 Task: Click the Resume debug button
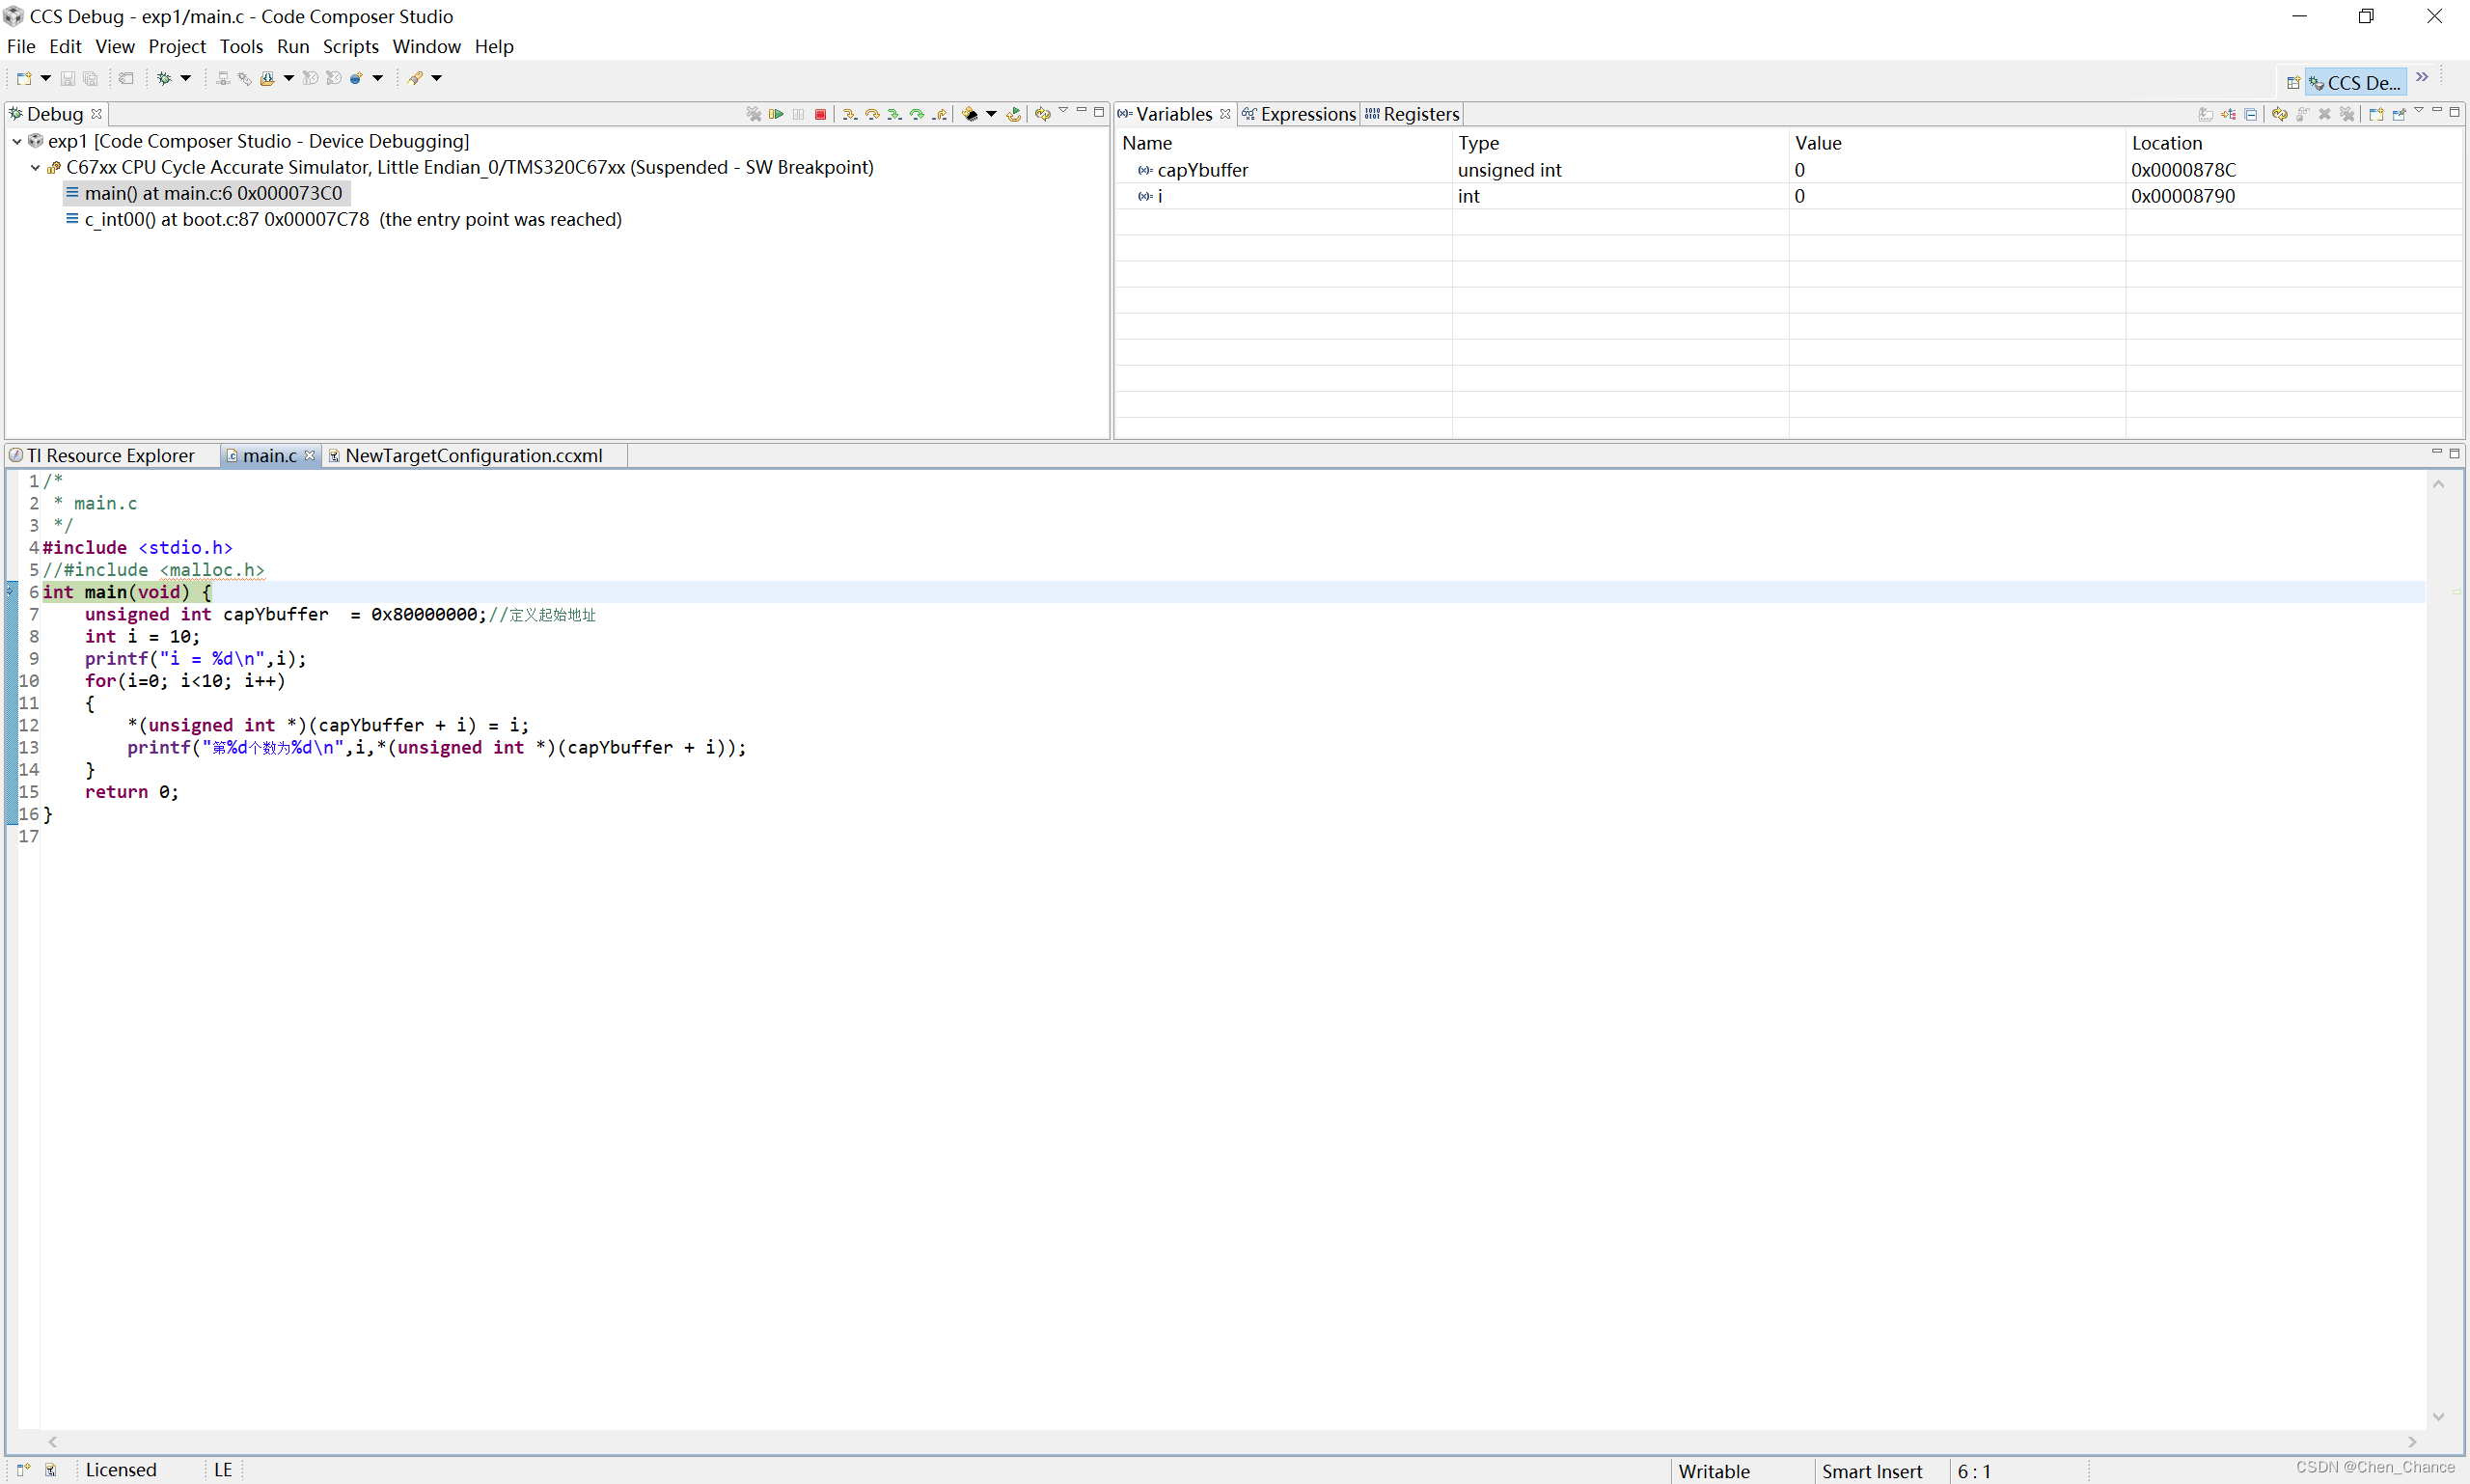(x=776, y=114)
